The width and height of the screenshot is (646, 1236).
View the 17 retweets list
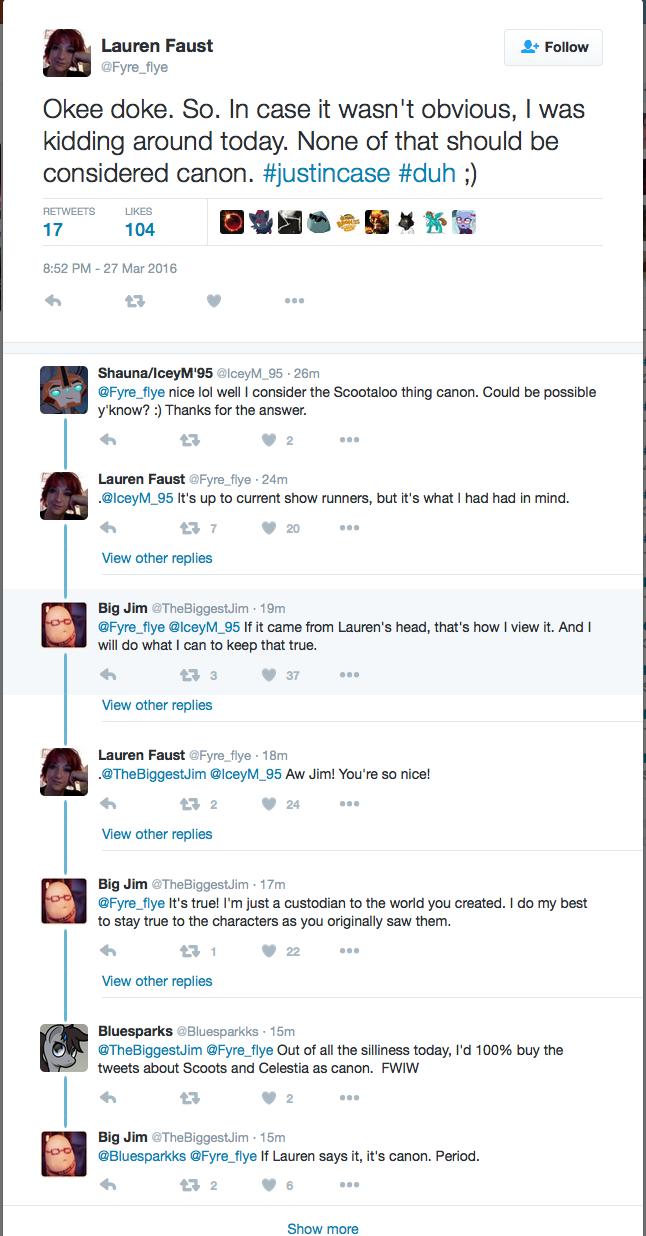(53, 229)
